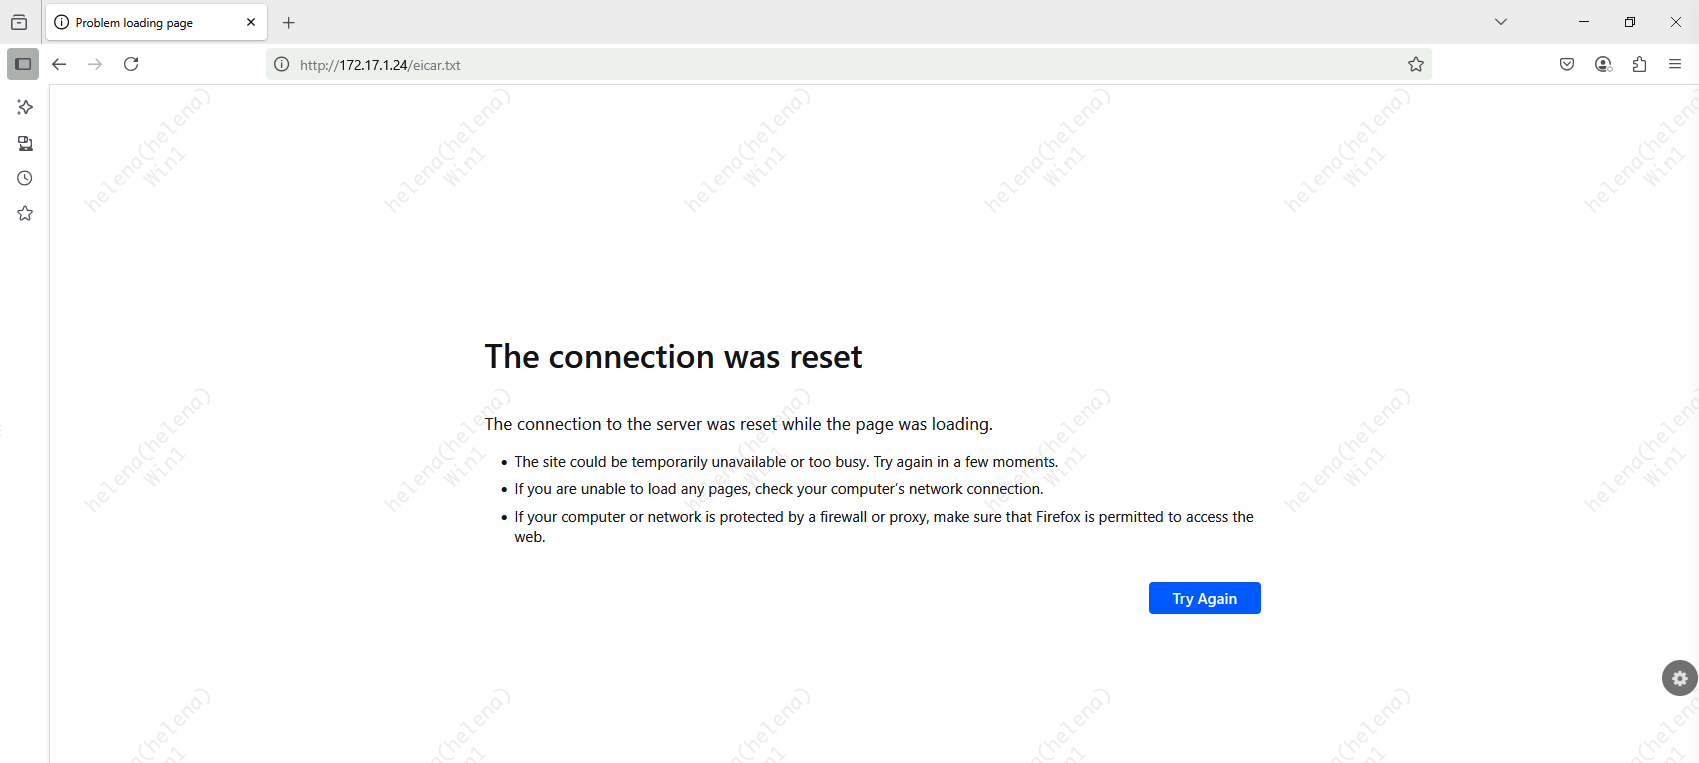The image size is (1699, 763).
Task: Bookmark this page with the star
Action: (1416, 65)
